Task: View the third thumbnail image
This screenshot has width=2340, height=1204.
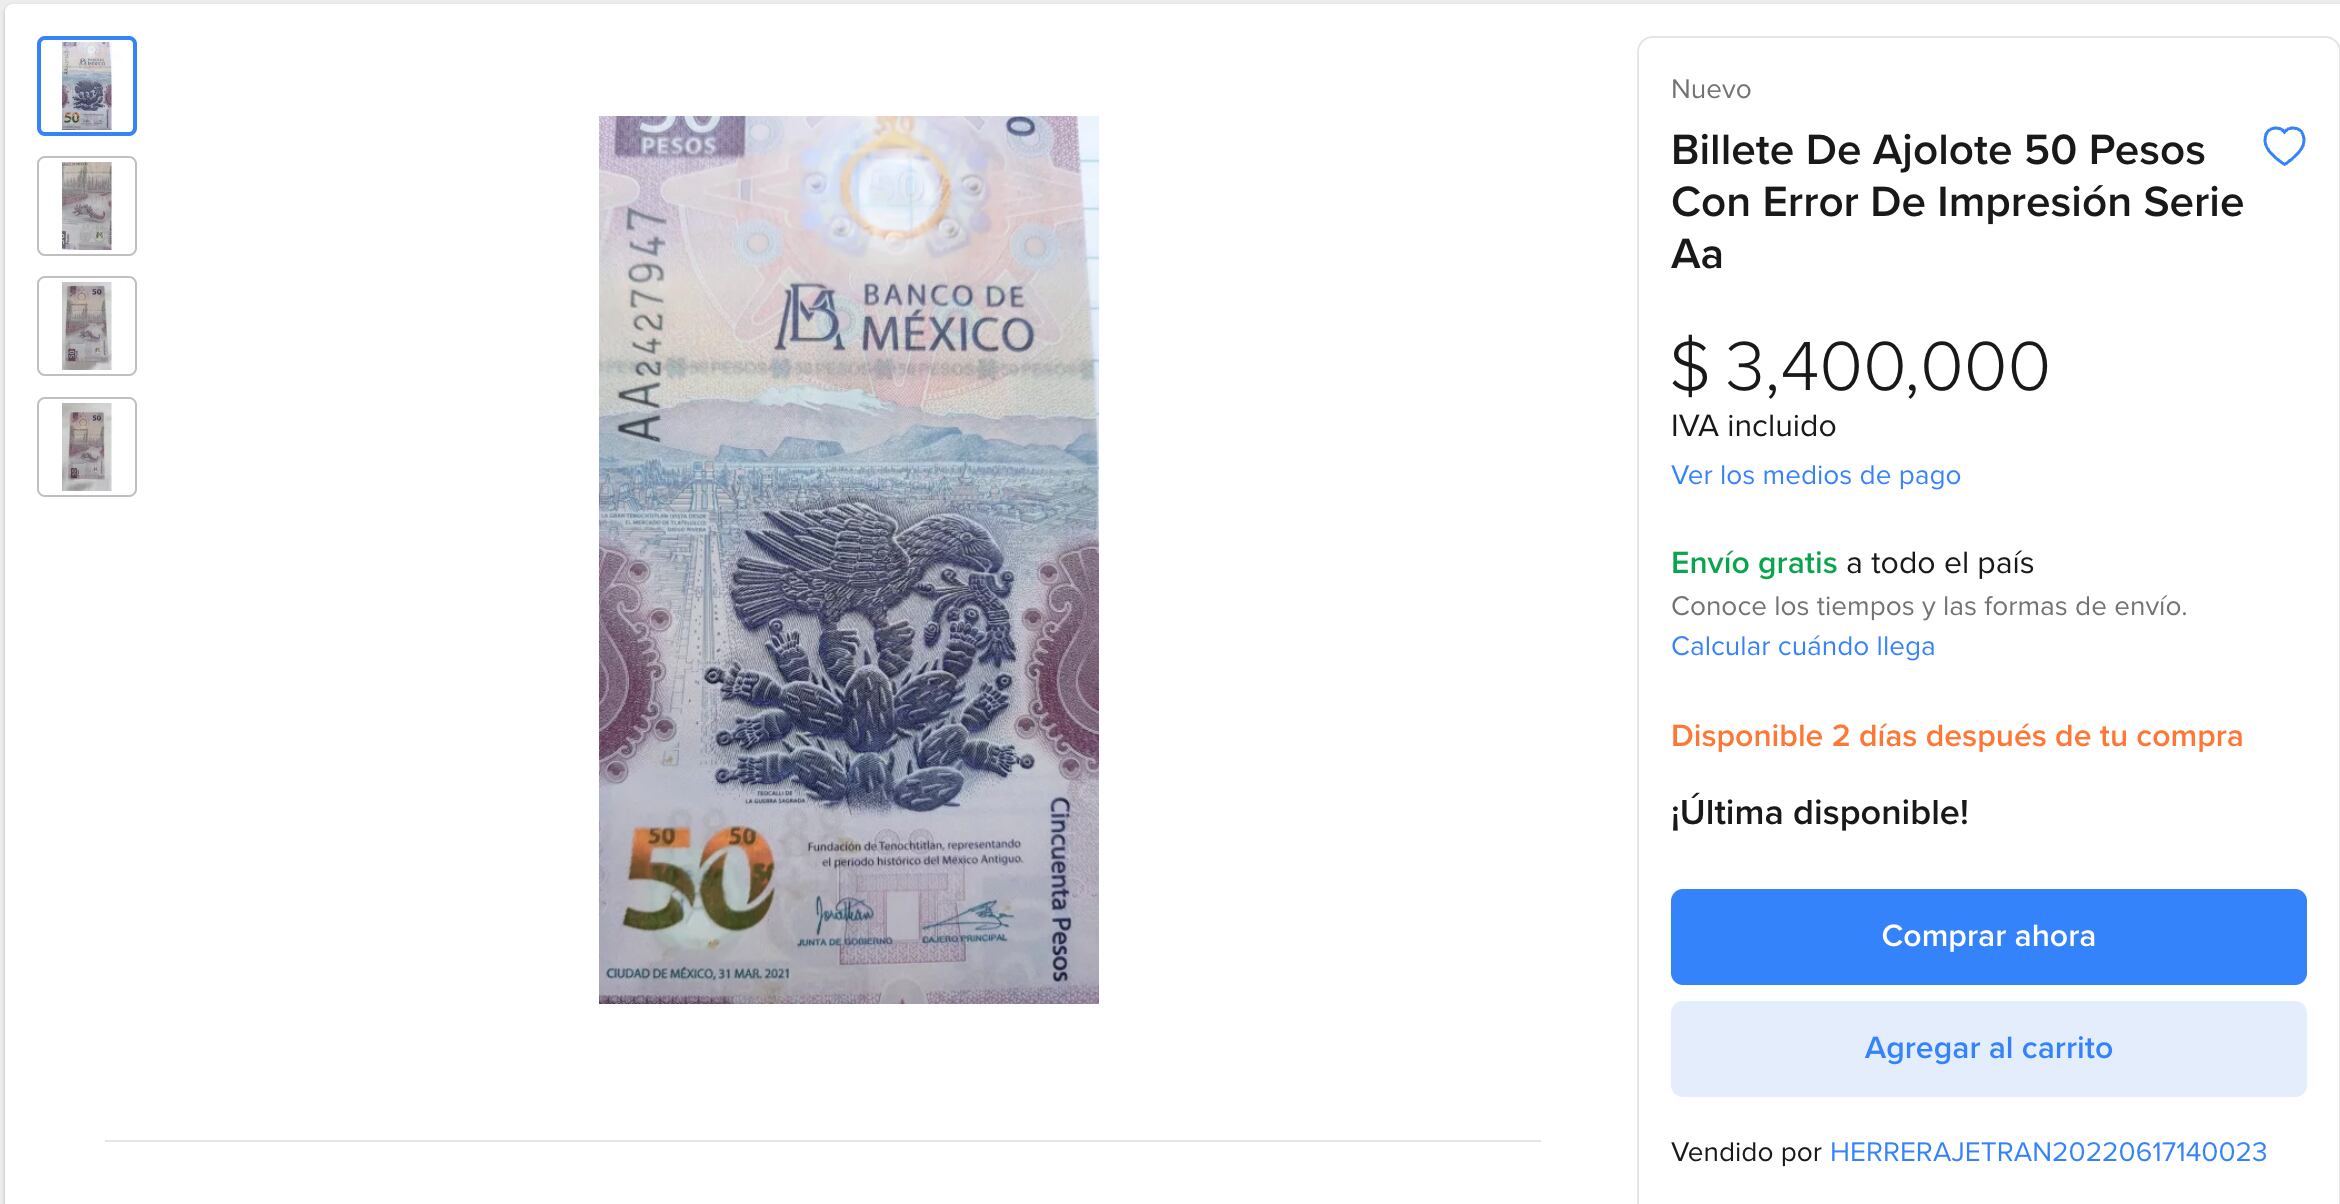Action: click(87, 326)
